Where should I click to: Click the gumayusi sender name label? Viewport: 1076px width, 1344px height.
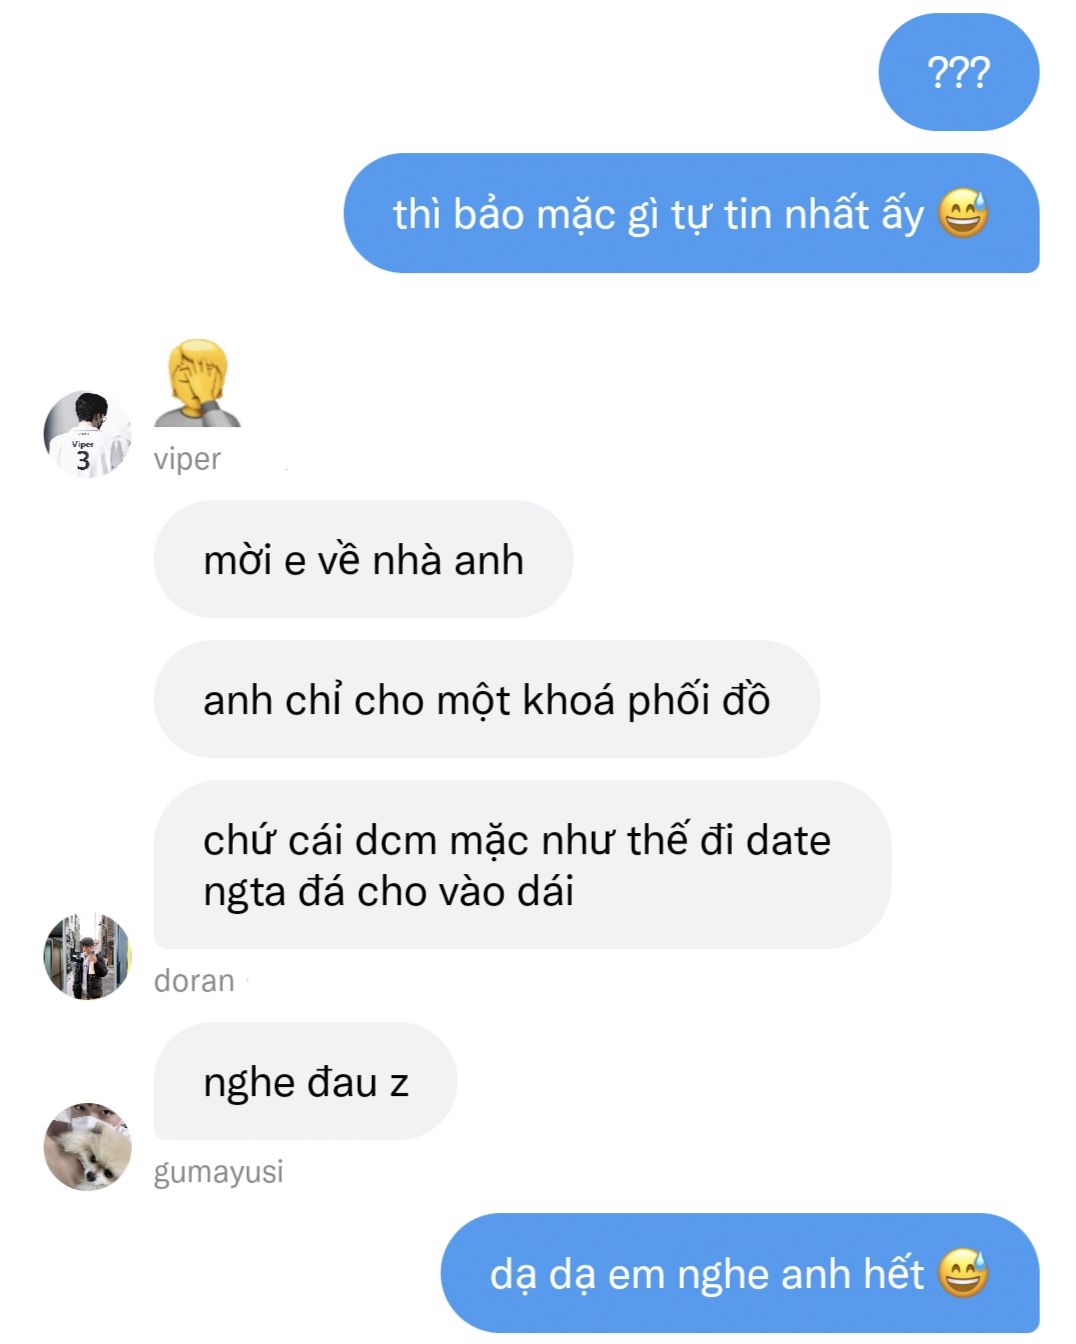pyautogui.click(x=219, y=1171)
